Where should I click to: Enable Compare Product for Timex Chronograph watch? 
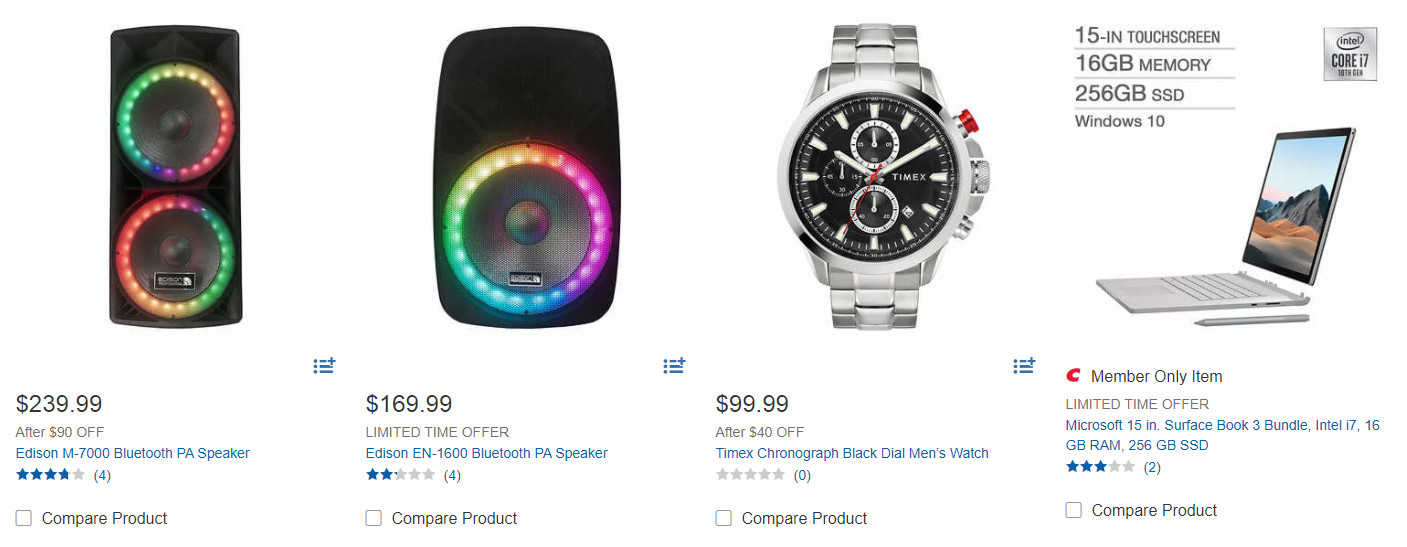click(724, 518)
